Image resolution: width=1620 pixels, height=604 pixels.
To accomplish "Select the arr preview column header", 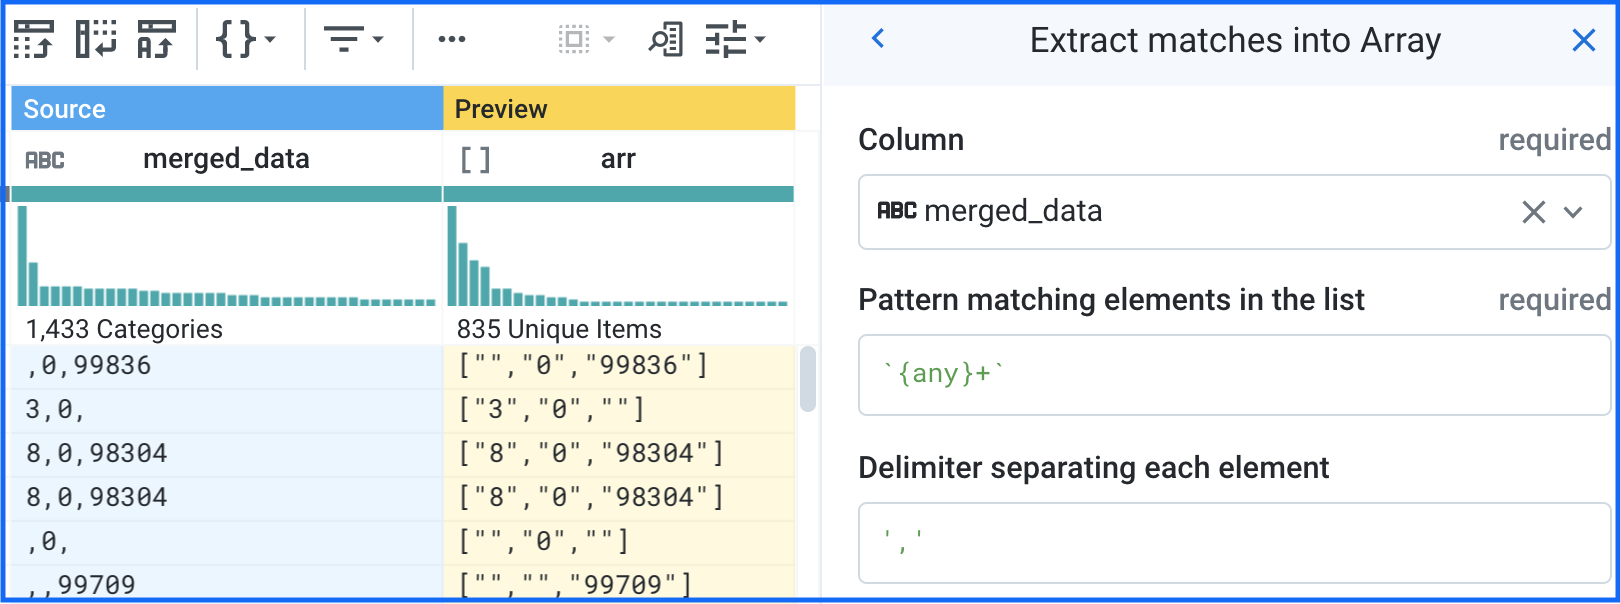I will [x=618, y=159].
